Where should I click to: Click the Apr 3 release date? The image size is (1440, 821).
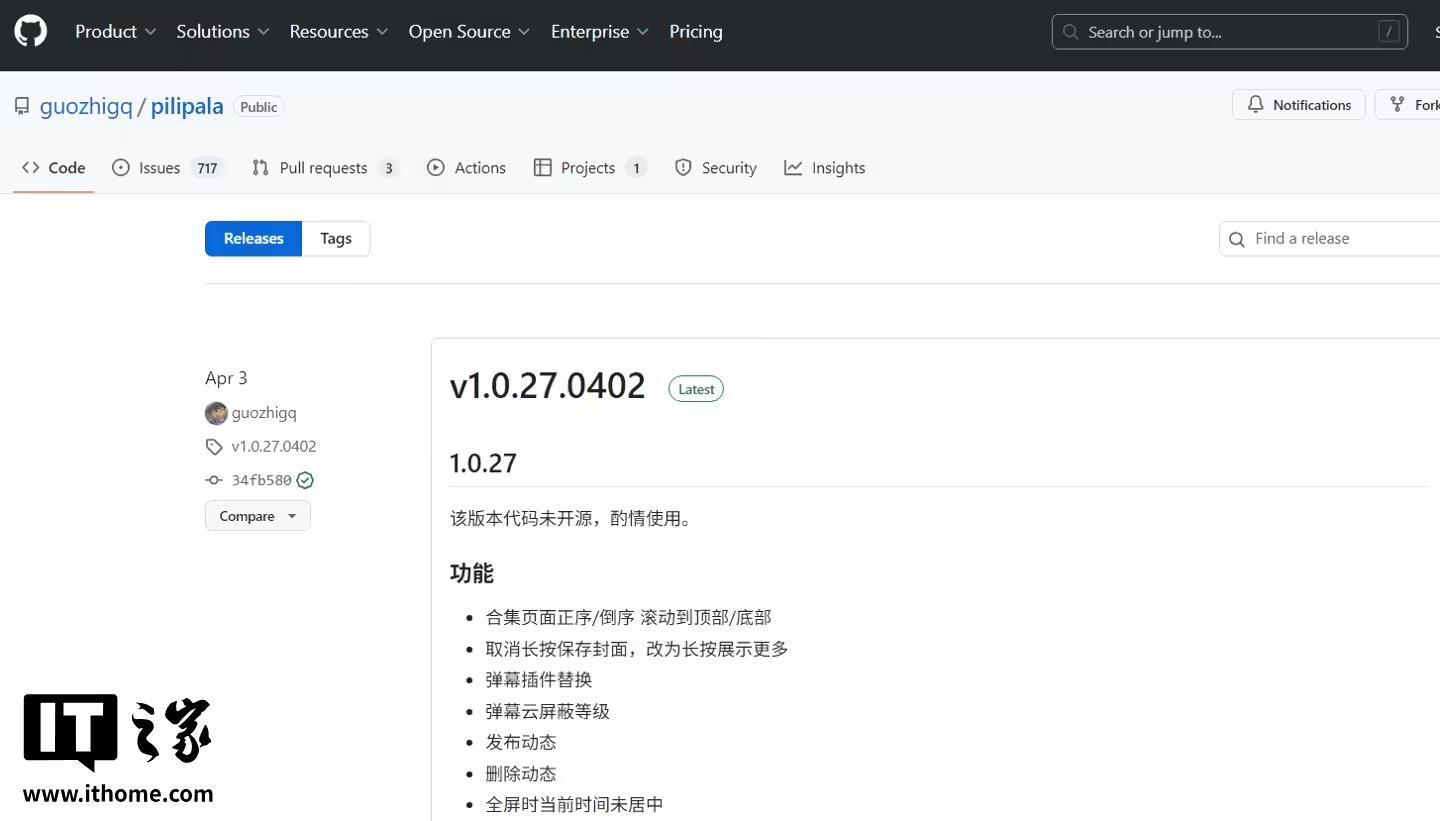[226, 378]
